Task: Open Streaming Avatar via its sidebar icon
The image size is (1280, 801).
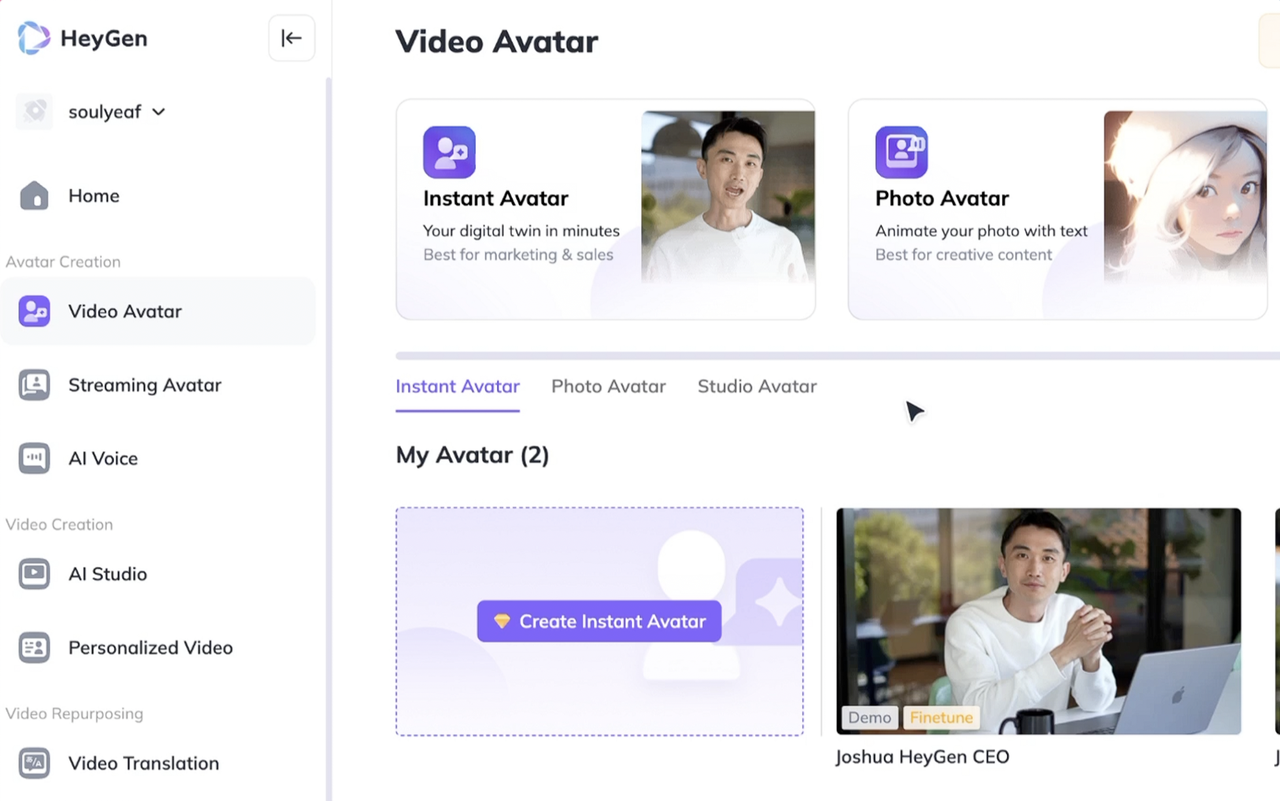Action: click(34, 385)
